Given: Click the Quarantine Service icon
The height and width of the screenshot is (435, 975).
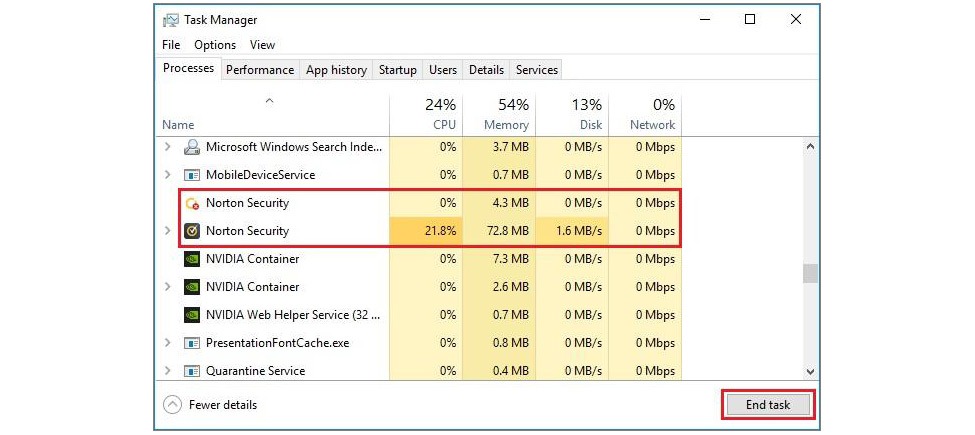Looking at the screenshot, I should (x=192, y=371).
